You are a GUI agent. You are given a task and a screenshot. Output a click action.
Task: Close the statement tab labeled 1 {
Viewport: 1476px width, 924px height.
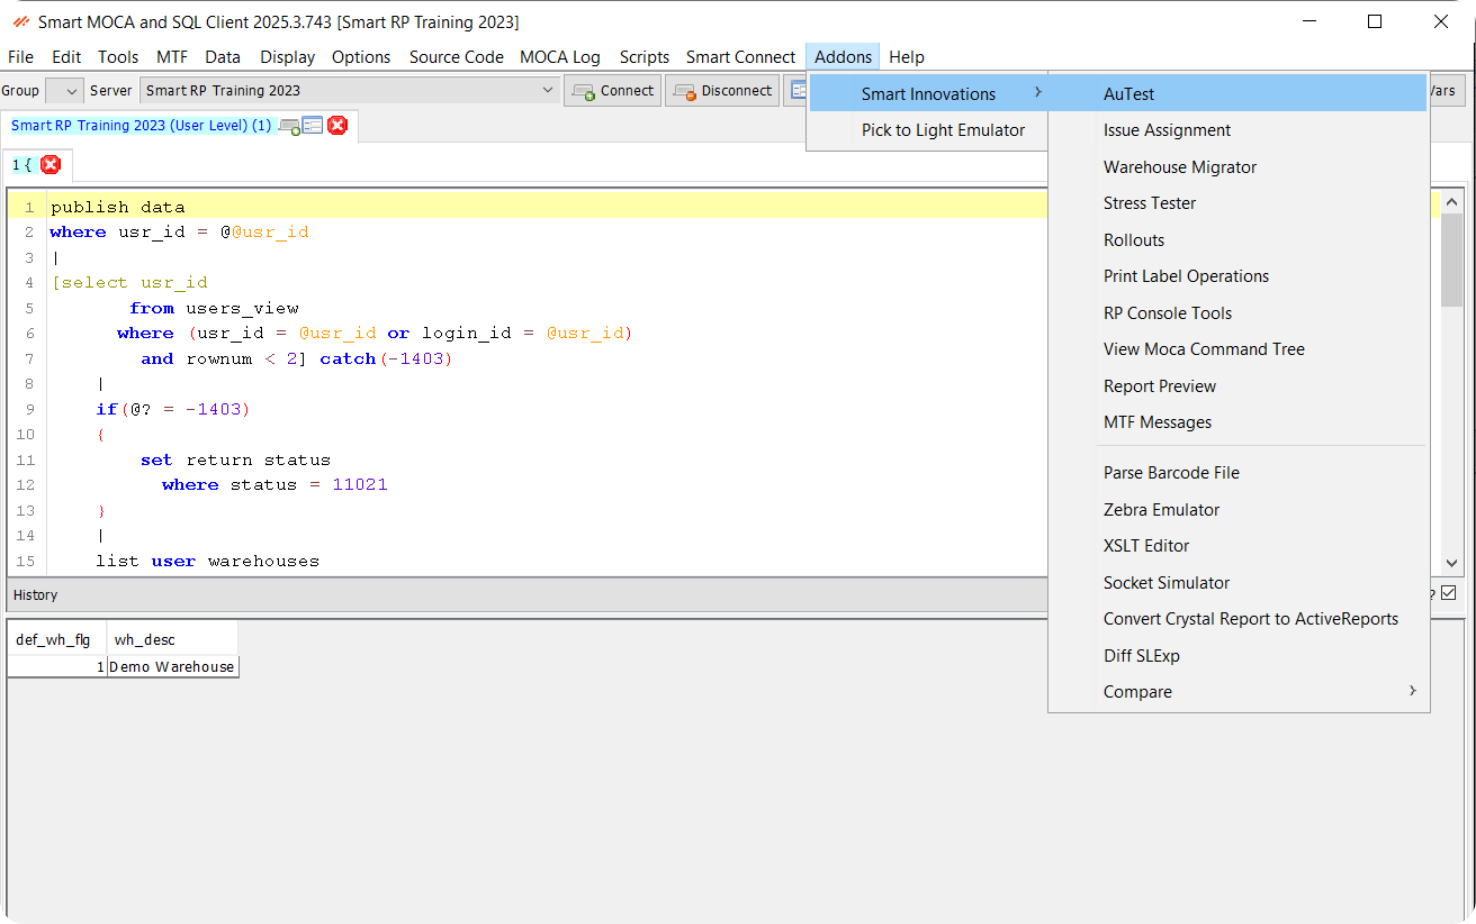pyautogui.click(x=50, y=164)
